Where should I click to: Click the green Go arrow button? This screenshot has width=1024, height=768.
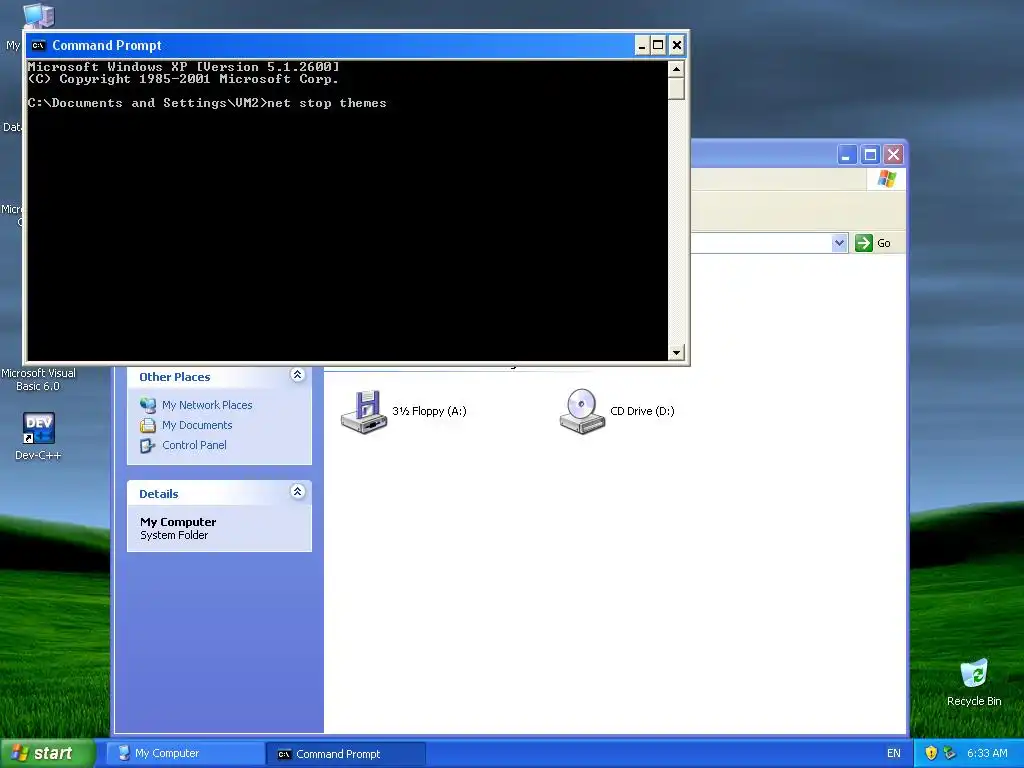tap(863, 243)
